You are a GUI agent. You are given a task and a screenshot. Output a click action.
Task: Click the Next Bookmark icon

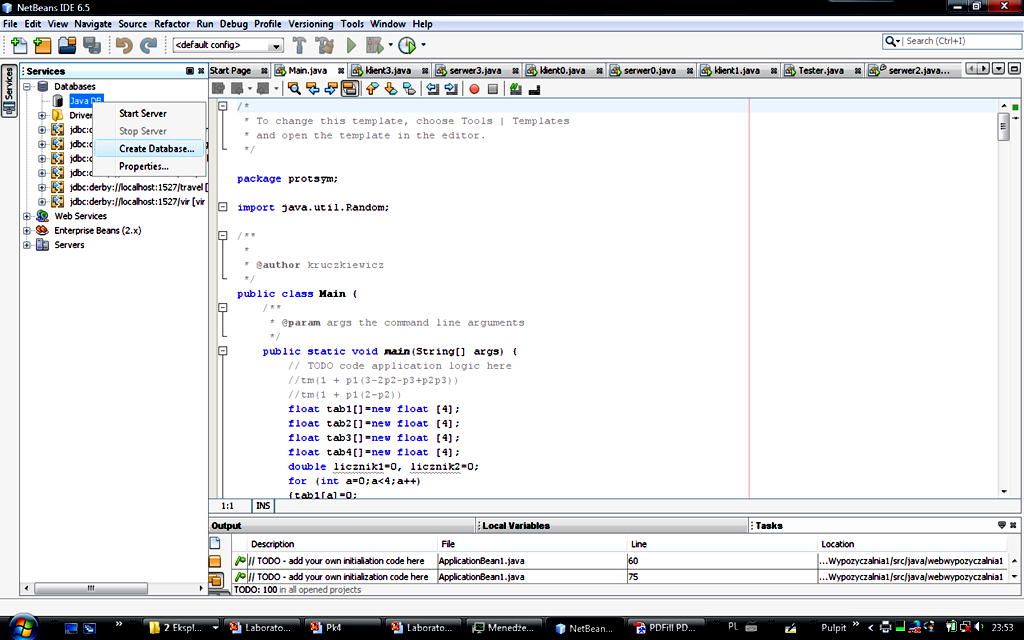click(x=391, y=89)
